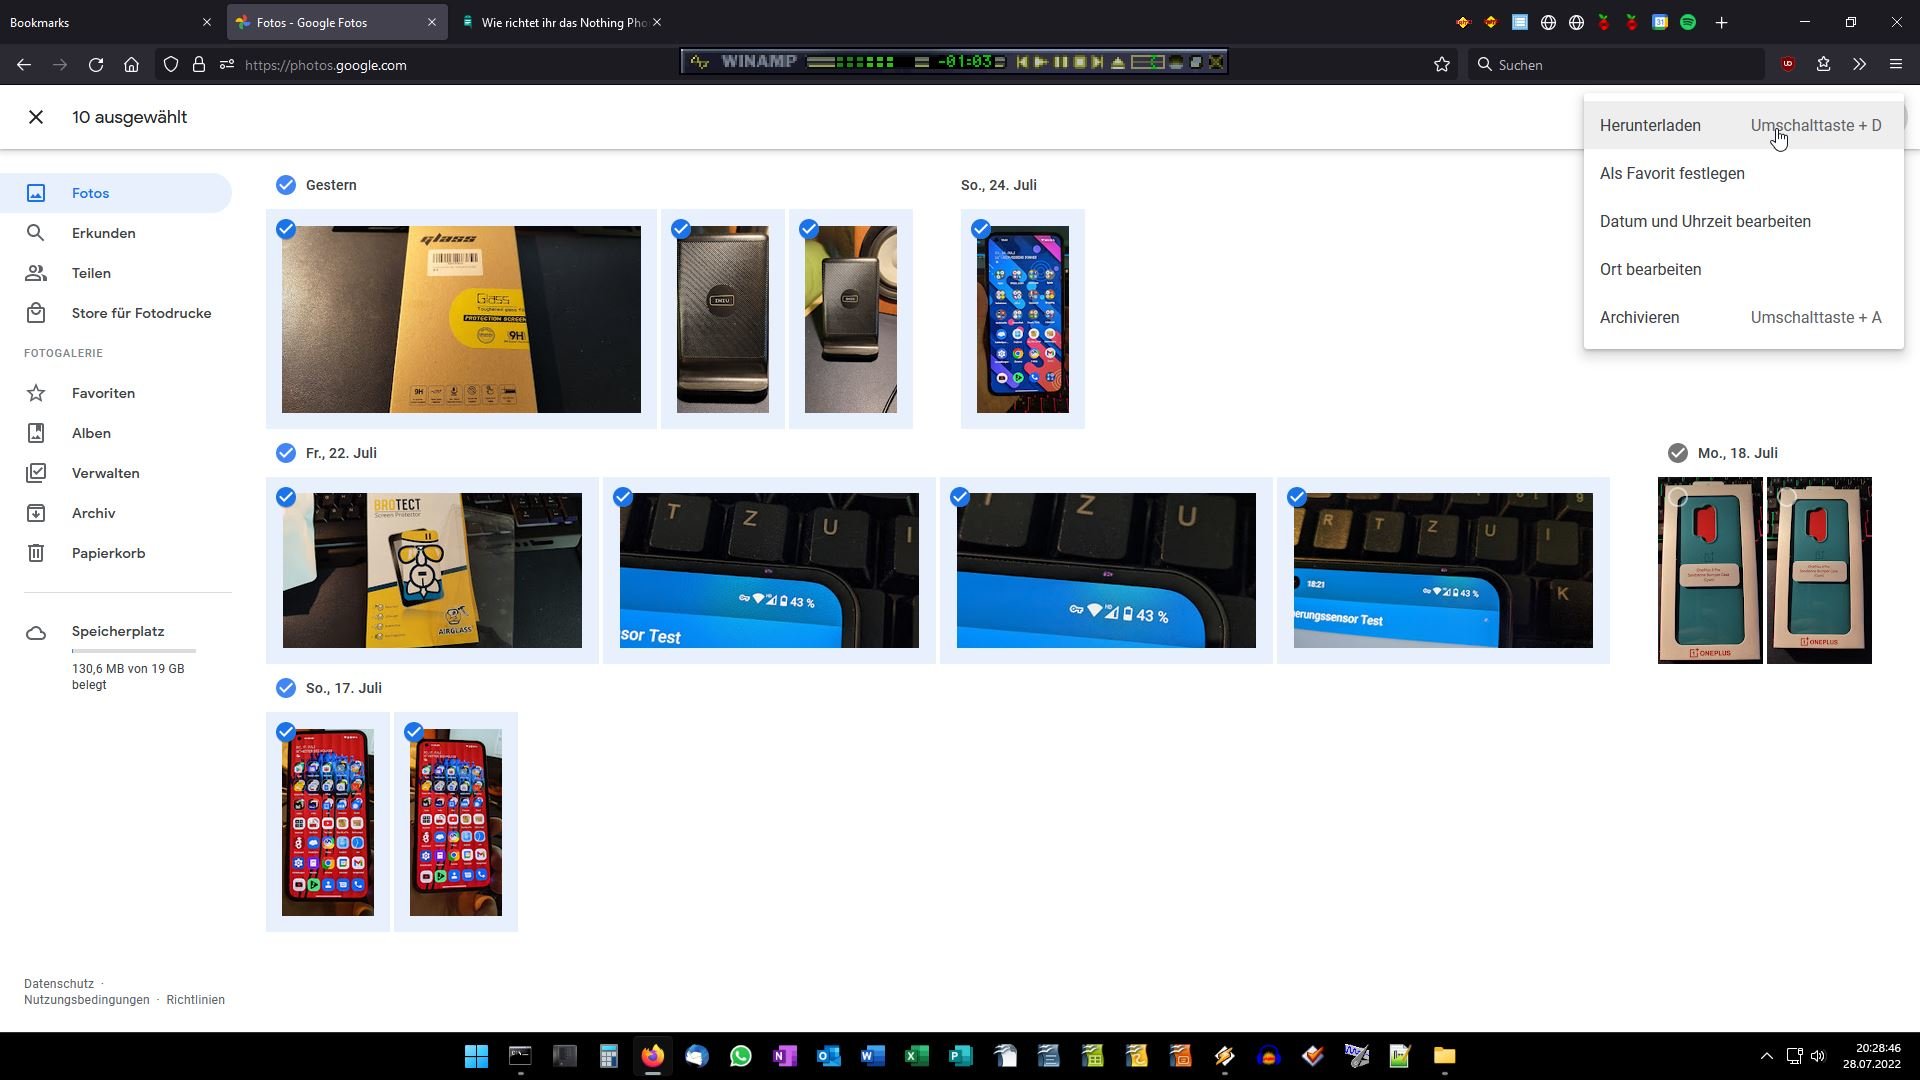
Task: Show hidden system tray icons
Action: point(1766,1056)
